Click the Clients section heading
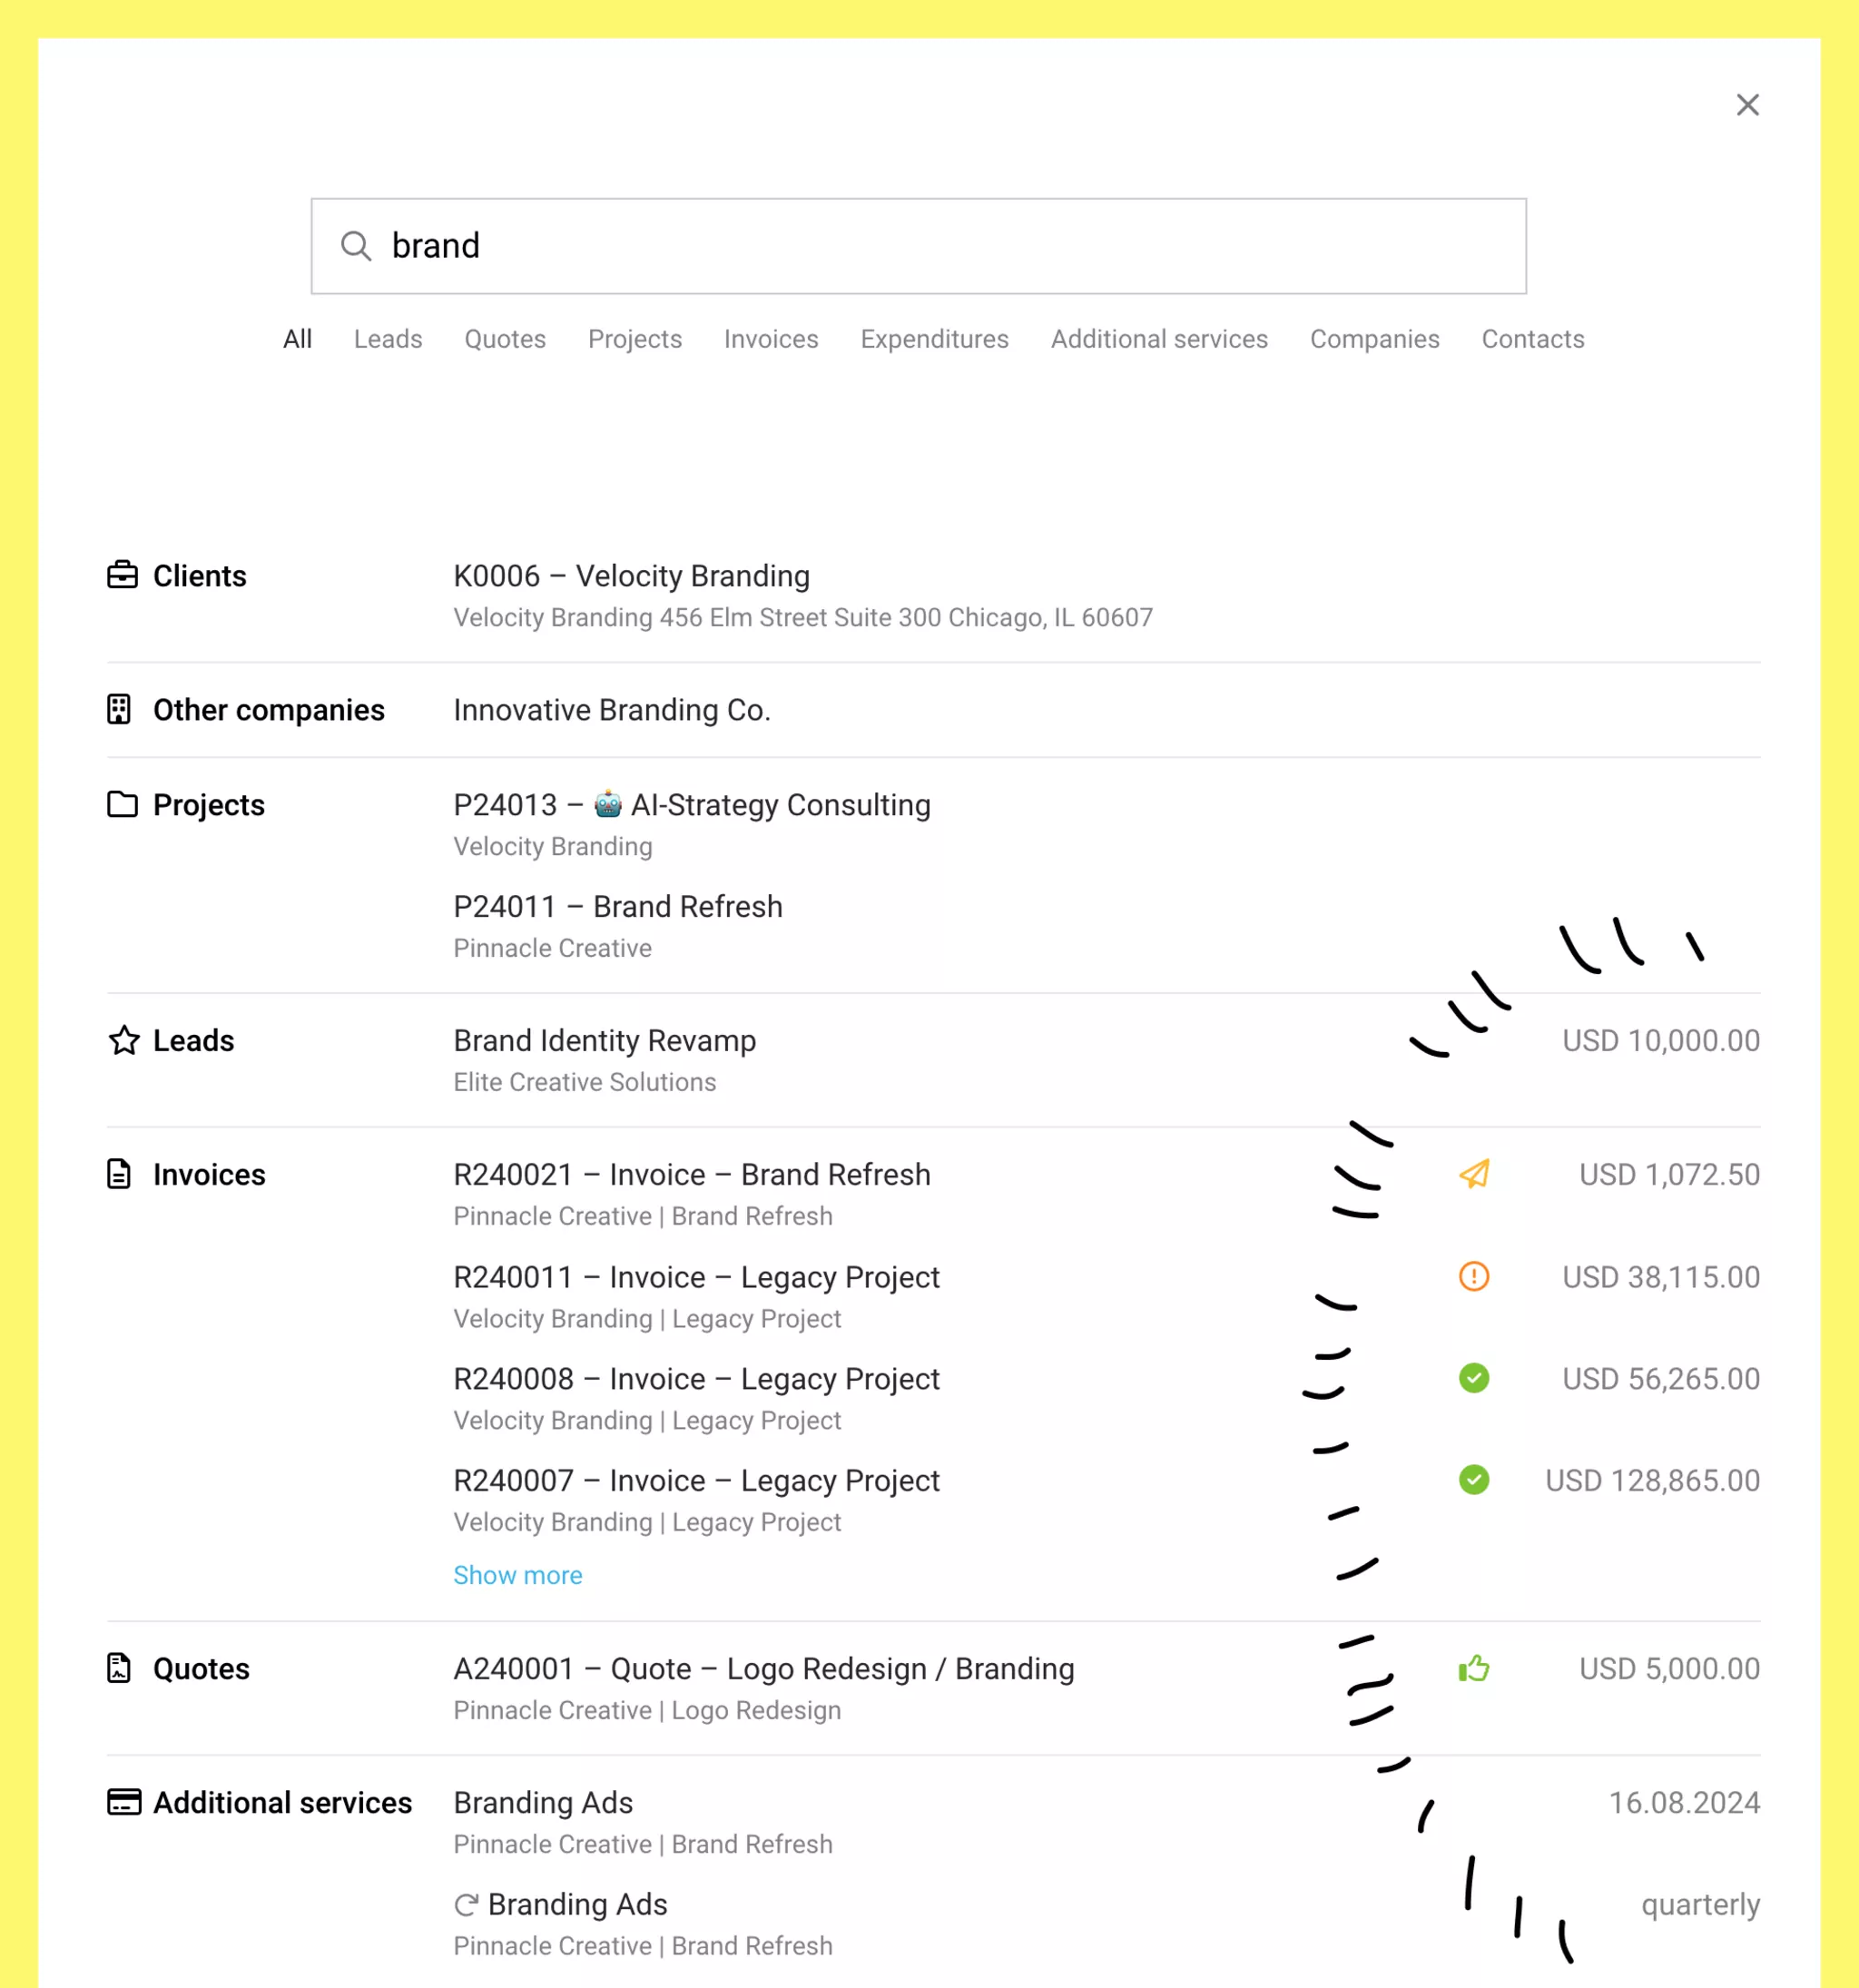The width and height of the screenshot is (1859, 1988). click(199, 576)
